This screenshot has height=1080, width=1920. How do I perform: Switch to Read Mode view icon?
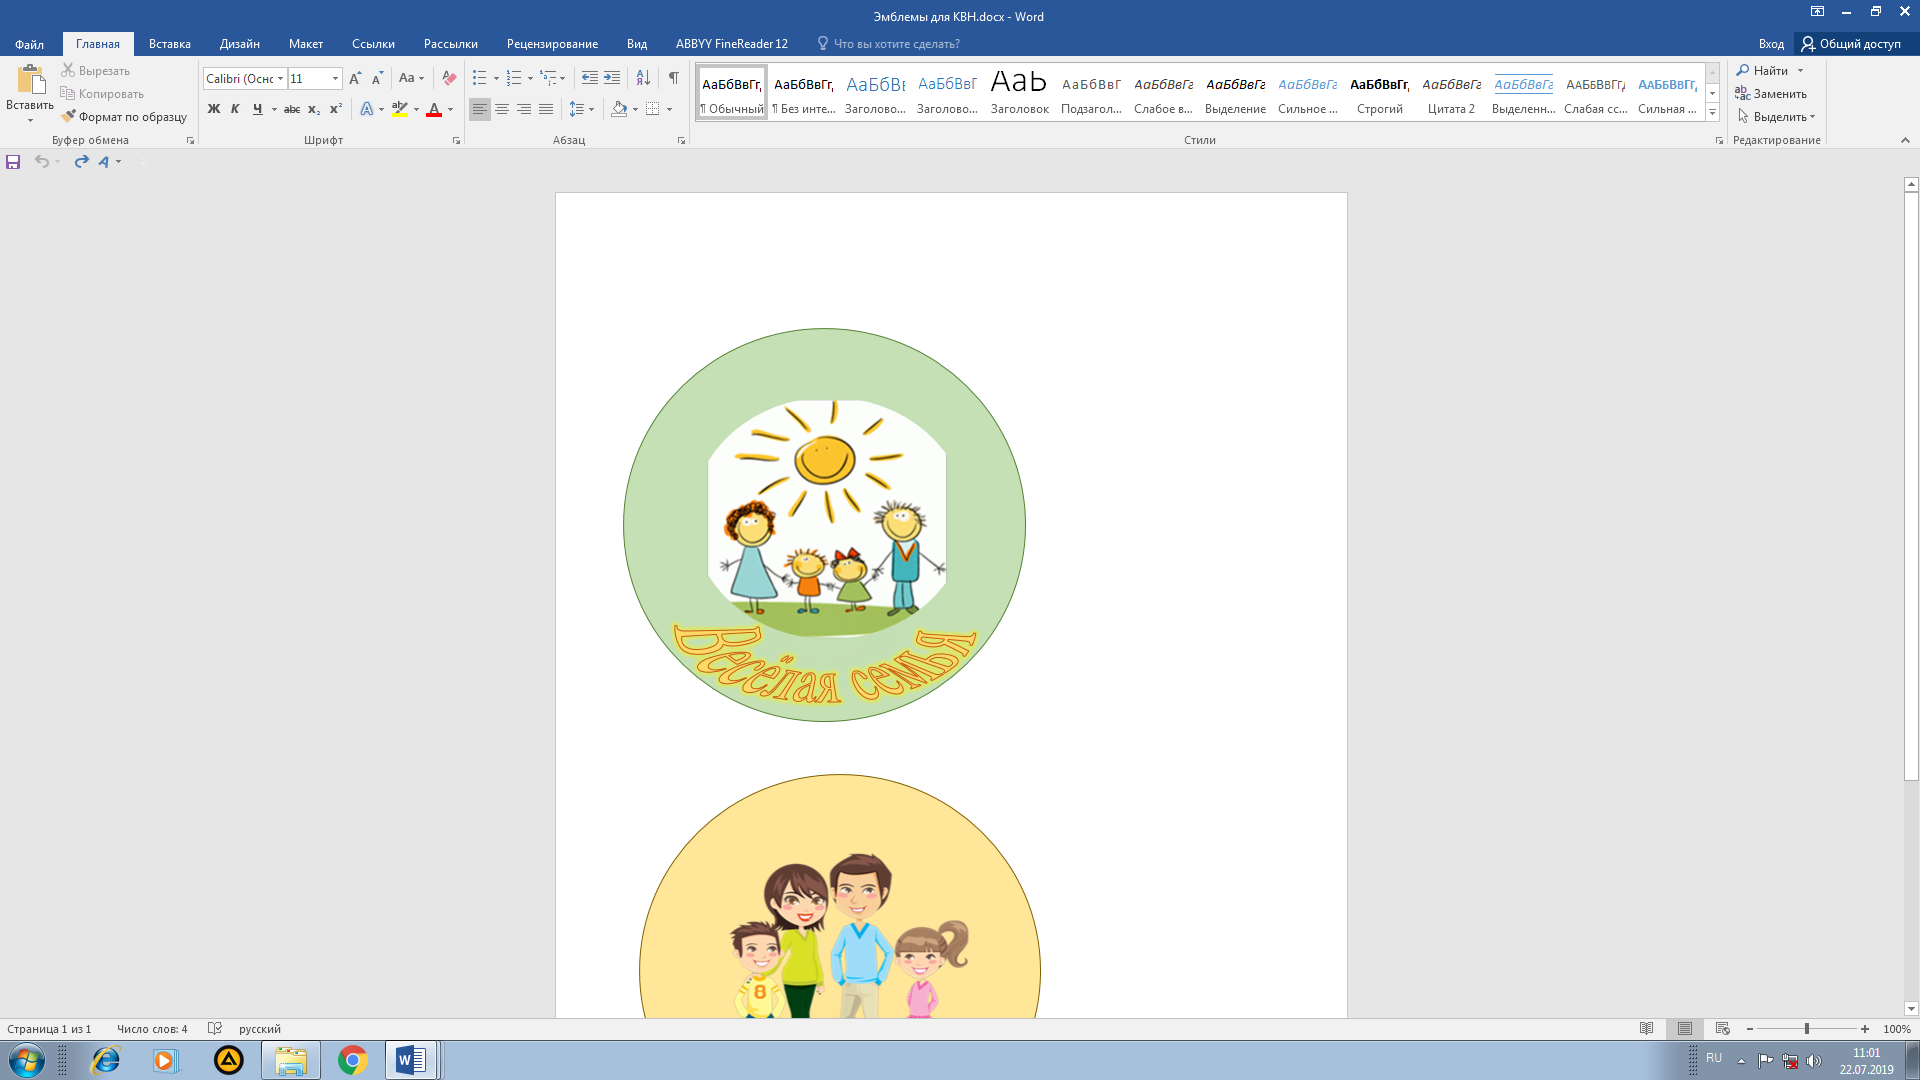pyautogui.click(x=1646, y=1028)
